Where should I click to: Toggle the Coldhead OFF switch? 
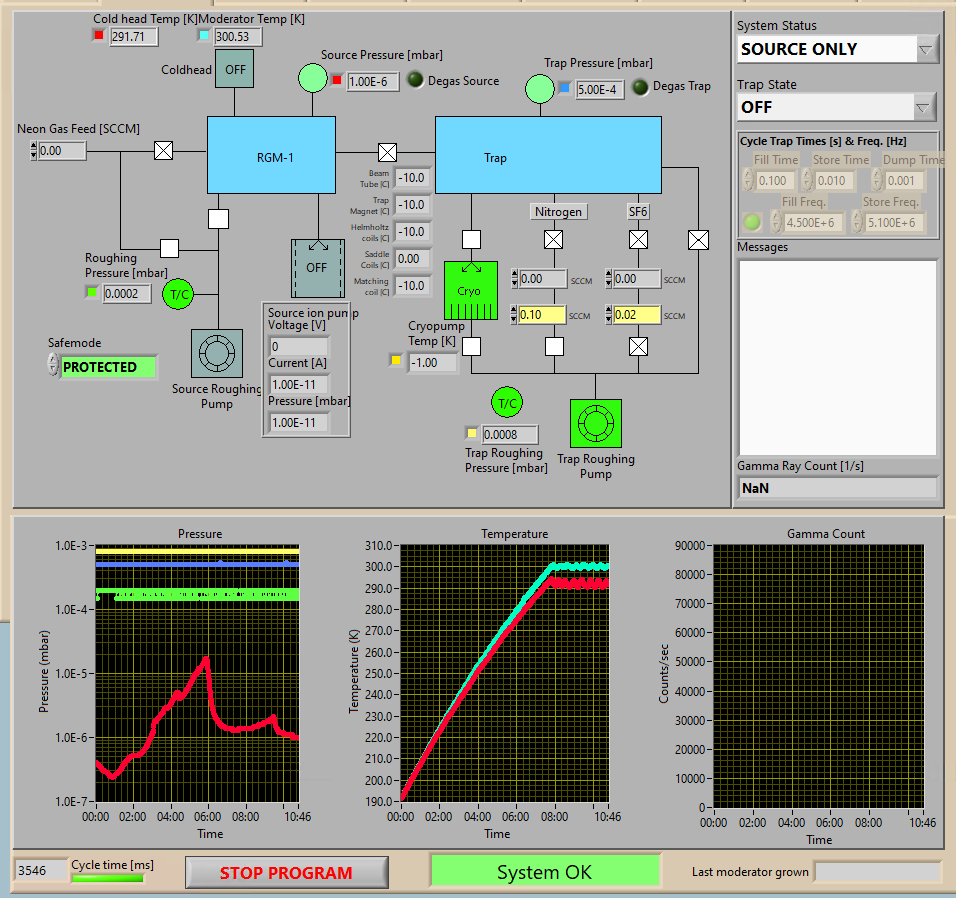(x=235, y=70)
